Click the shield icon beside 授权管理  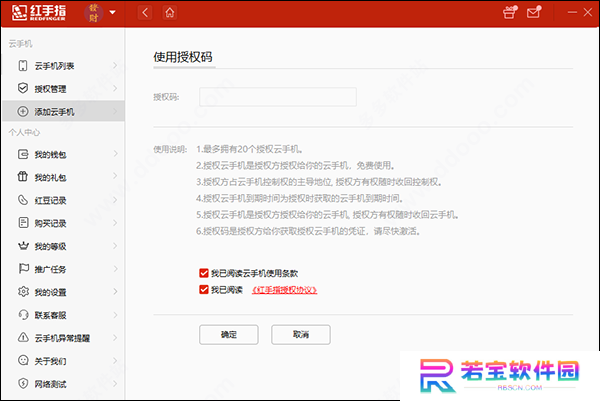[23, 88]
